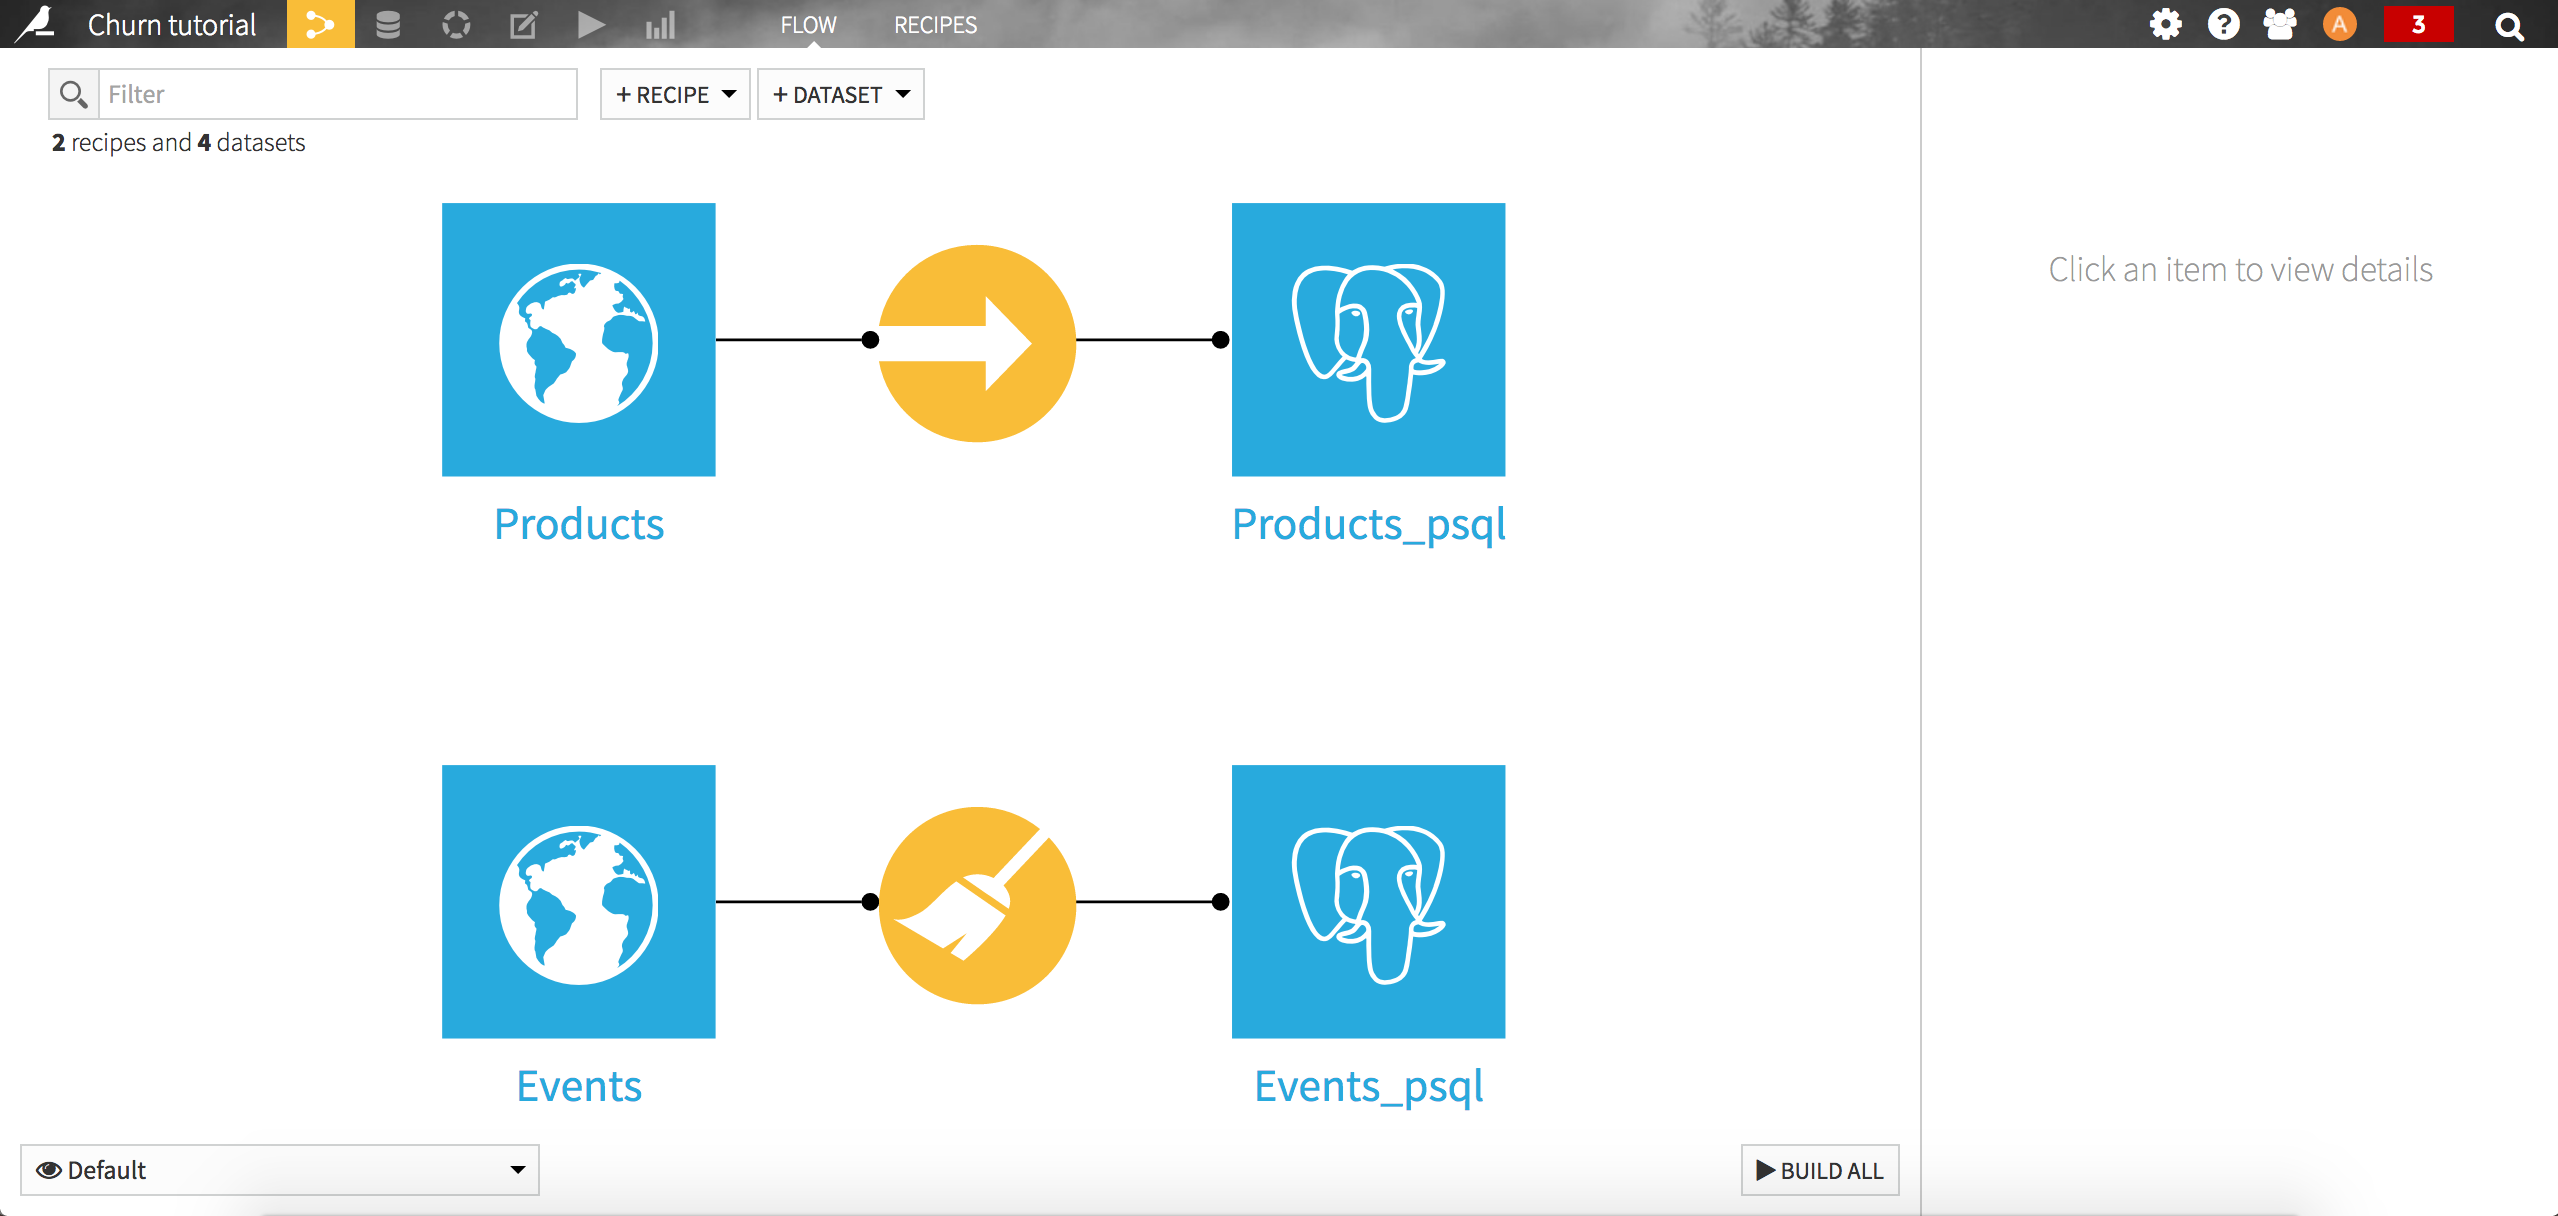Image resolution: width=2558 pixels, height=1216 pixels.
Task: Open the + RECIPE dropdown
Action: click(x=674, y=94)
